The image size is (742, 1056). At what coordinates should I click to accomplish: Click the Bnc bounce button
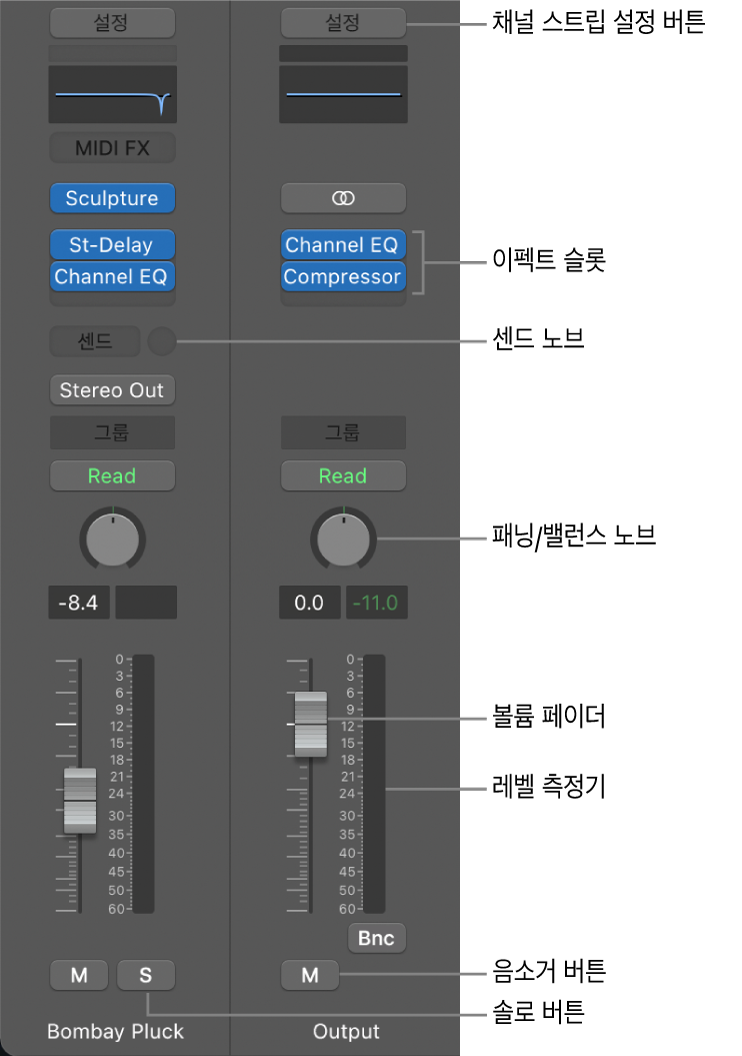(x=376, y=937)
